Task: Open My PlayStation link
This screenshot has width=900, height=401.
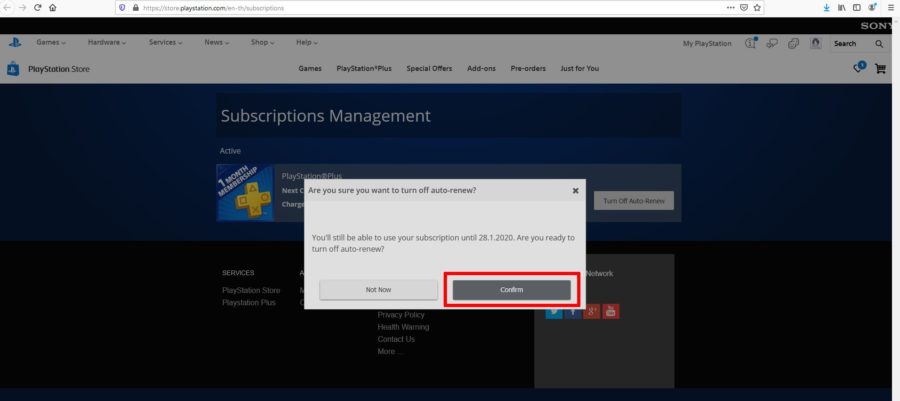Action: coord(707,44)
